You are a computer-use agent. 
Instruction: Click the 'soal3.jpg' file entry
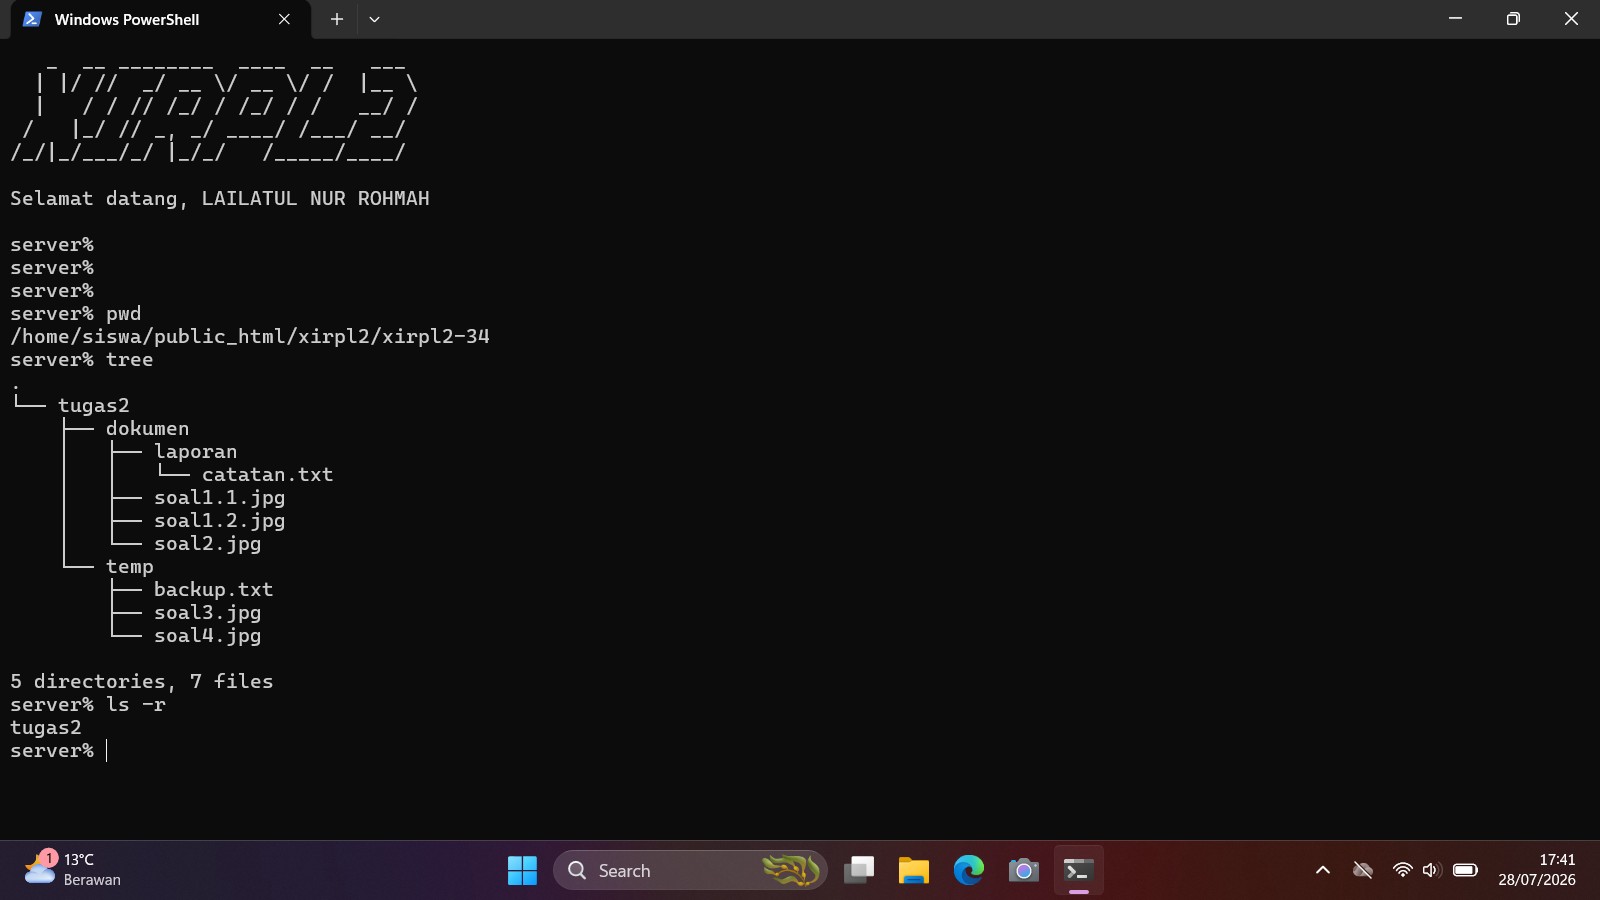pos(208,613)
